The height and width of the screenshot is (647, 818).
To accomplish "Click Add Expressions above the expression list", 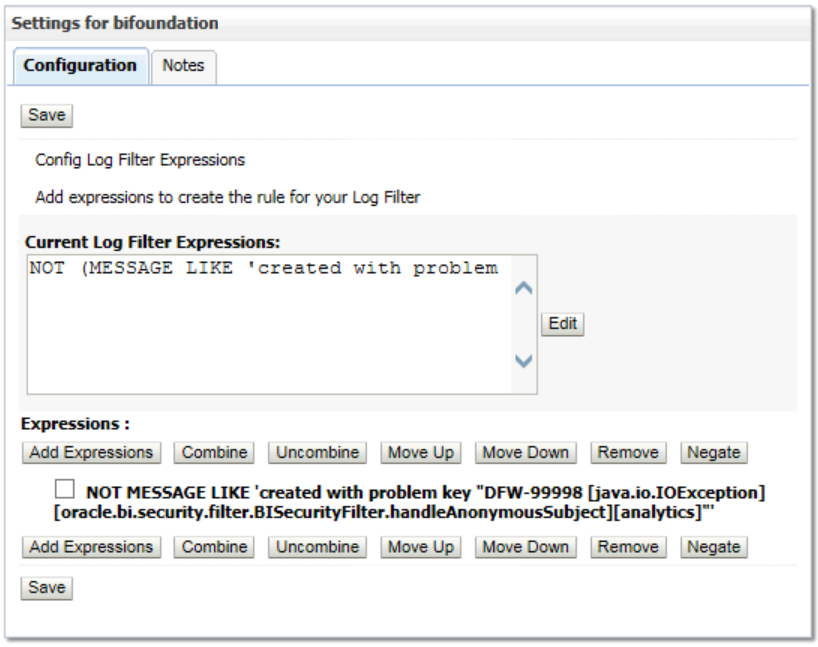I will (x=91, y=452).
